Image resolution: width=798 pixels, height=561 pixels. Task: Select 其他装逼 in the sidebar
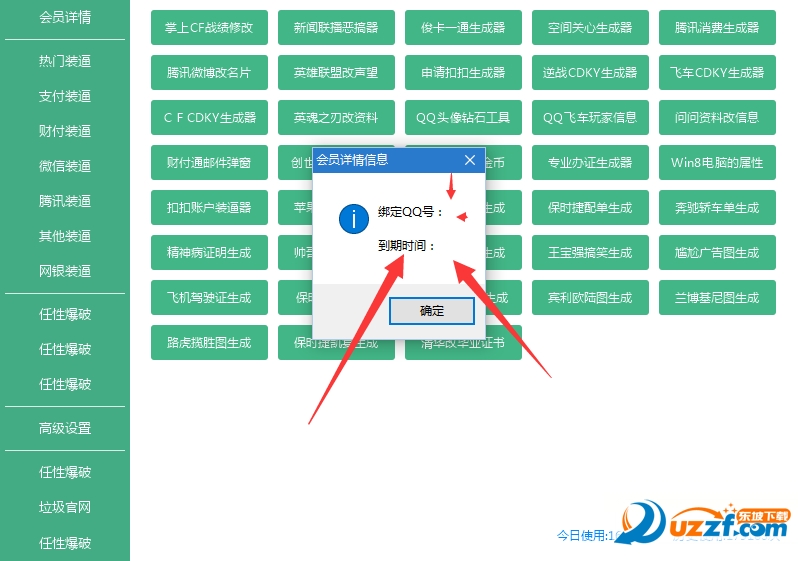65,236
